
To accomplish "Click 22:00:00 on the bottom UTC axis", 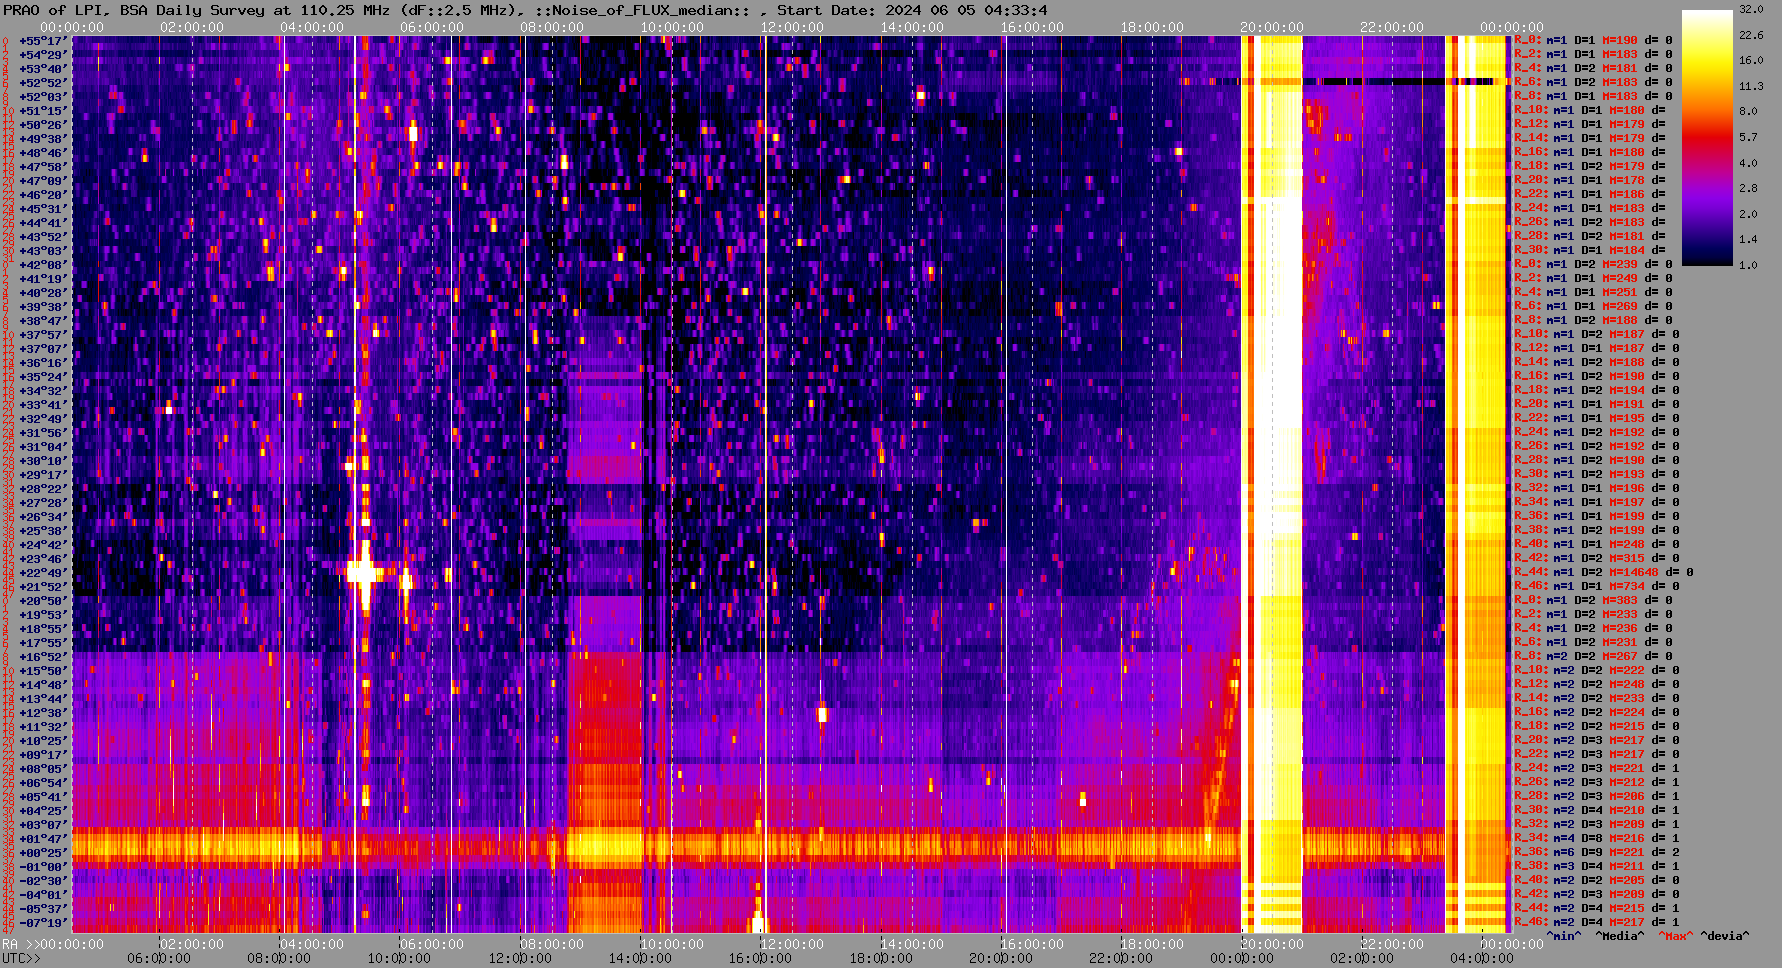I will pyautogui.click(x=1120, y=958).
